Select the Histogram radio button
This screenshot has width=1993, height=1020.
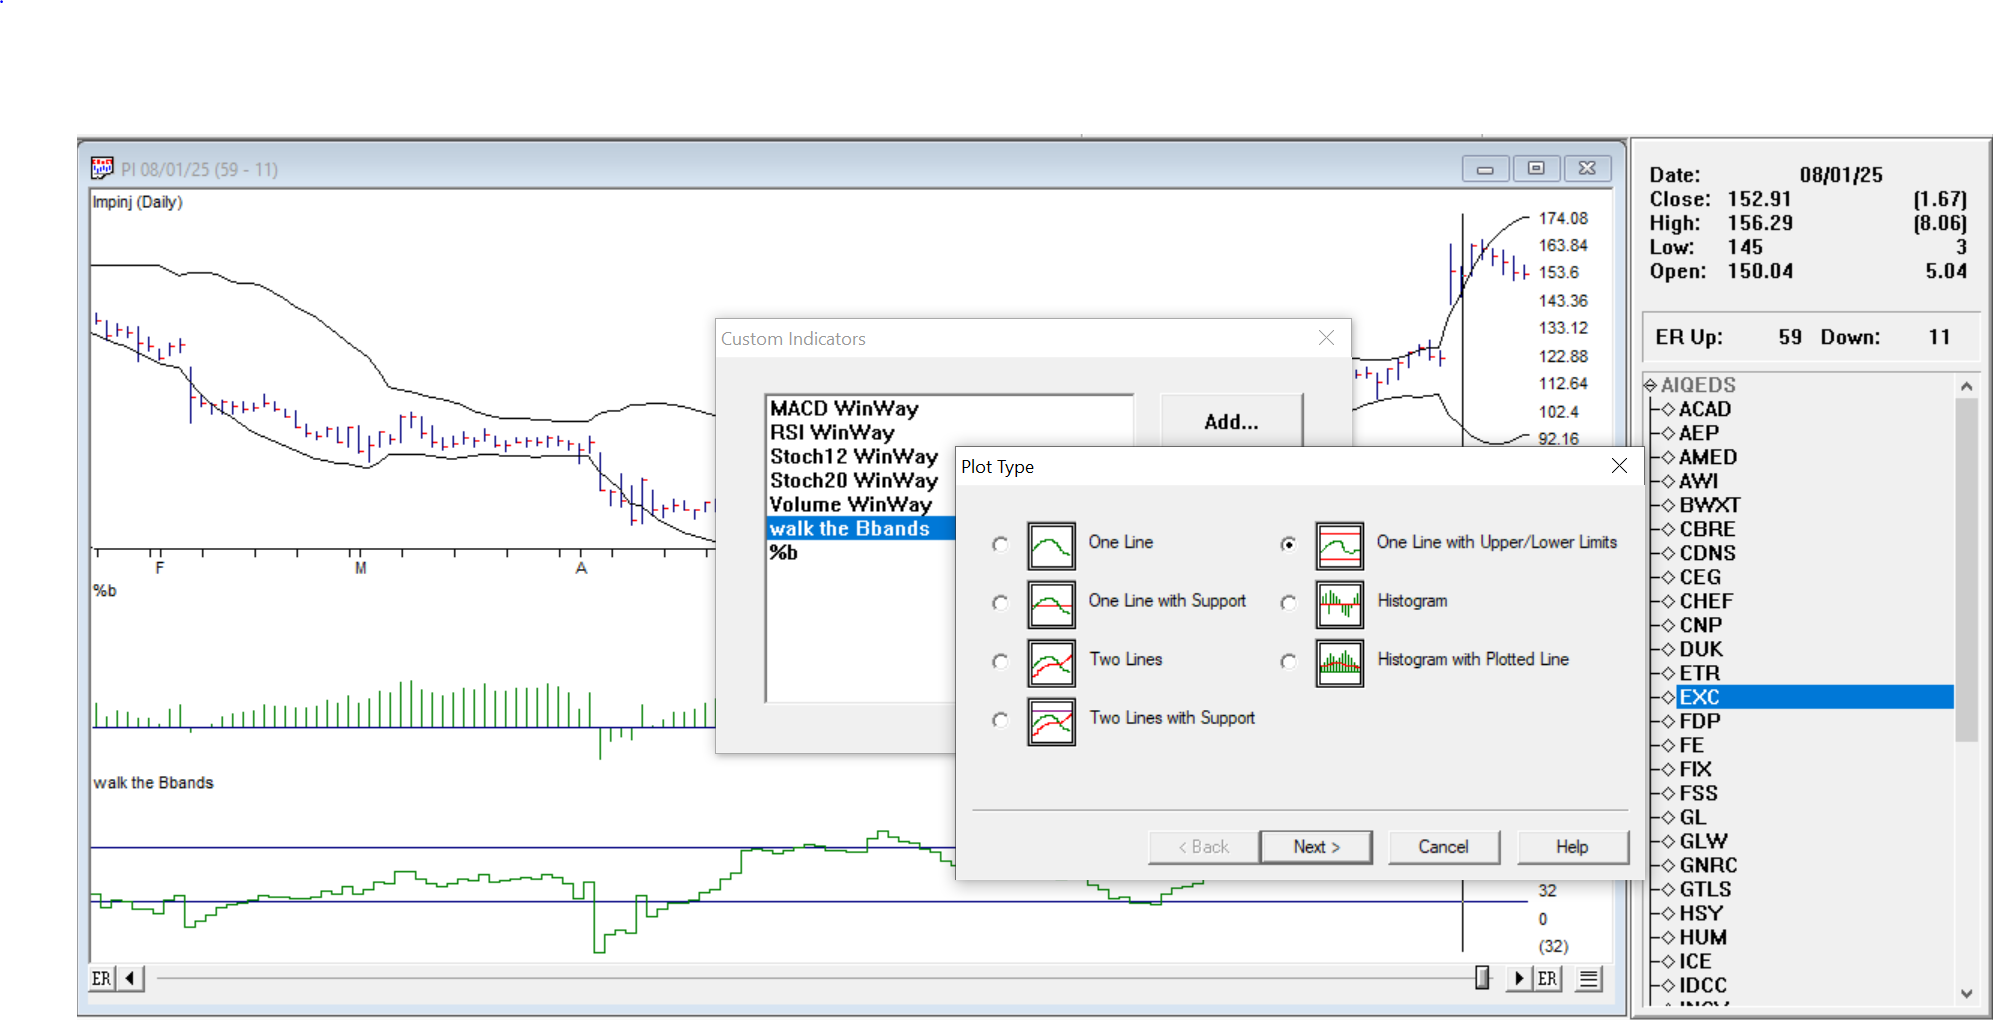point(1288,602)
